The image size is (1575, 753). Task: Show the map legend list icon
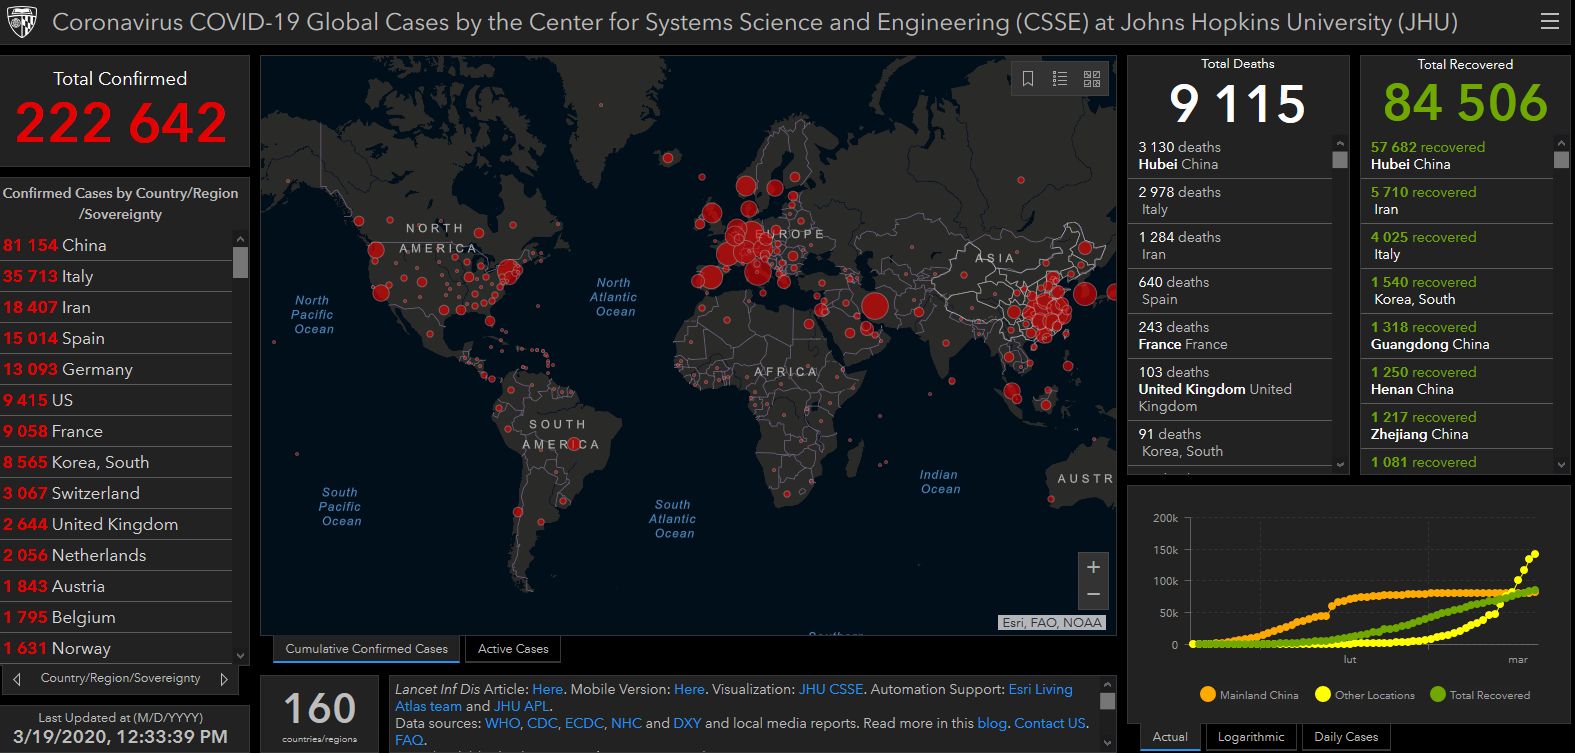tap(1060, 78)
